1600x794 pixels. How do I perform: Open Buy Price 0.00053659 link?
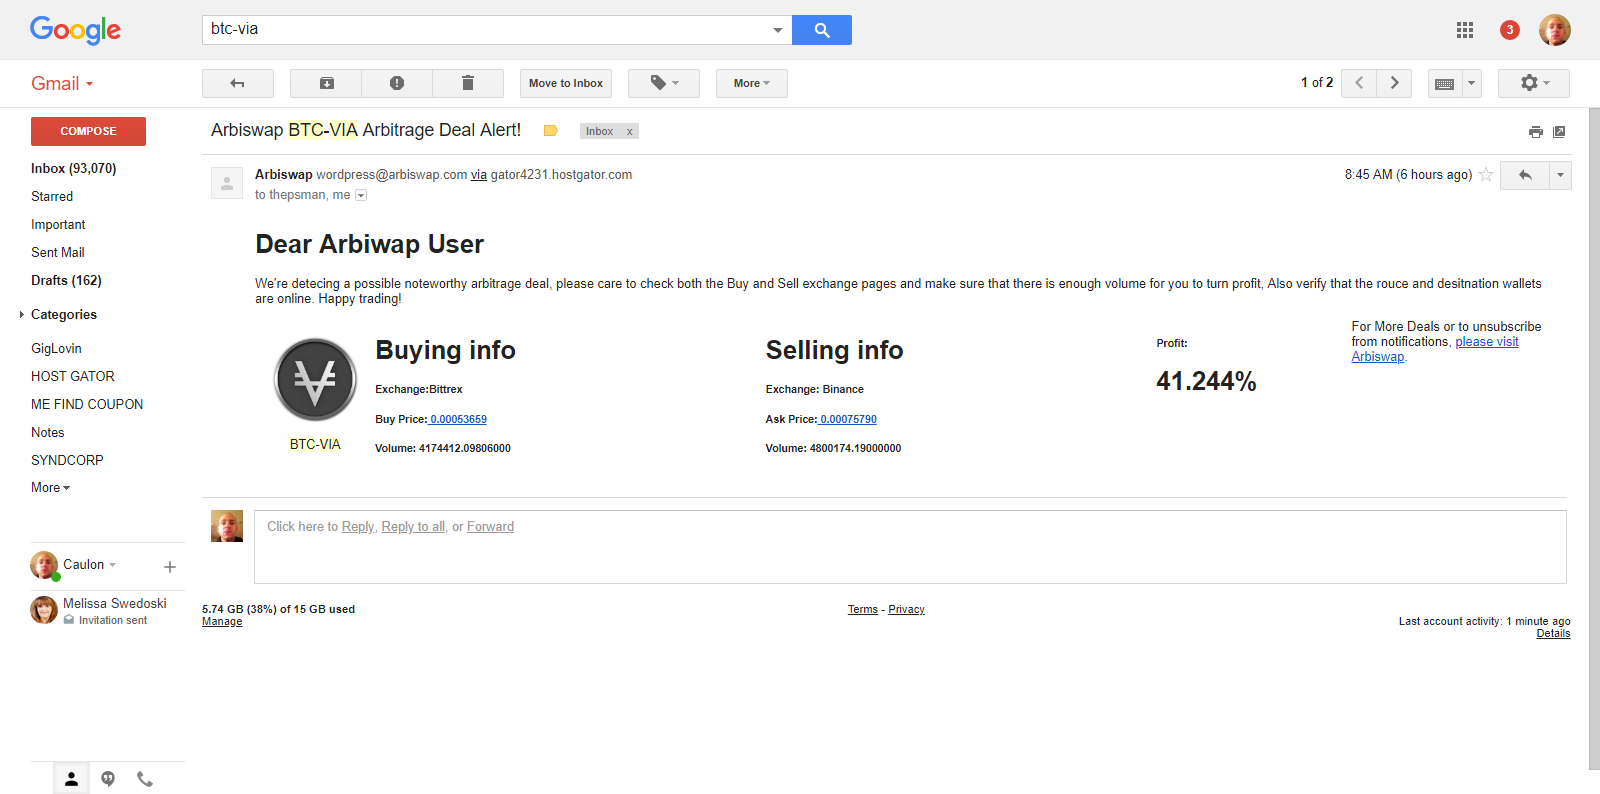coord(458,420)
